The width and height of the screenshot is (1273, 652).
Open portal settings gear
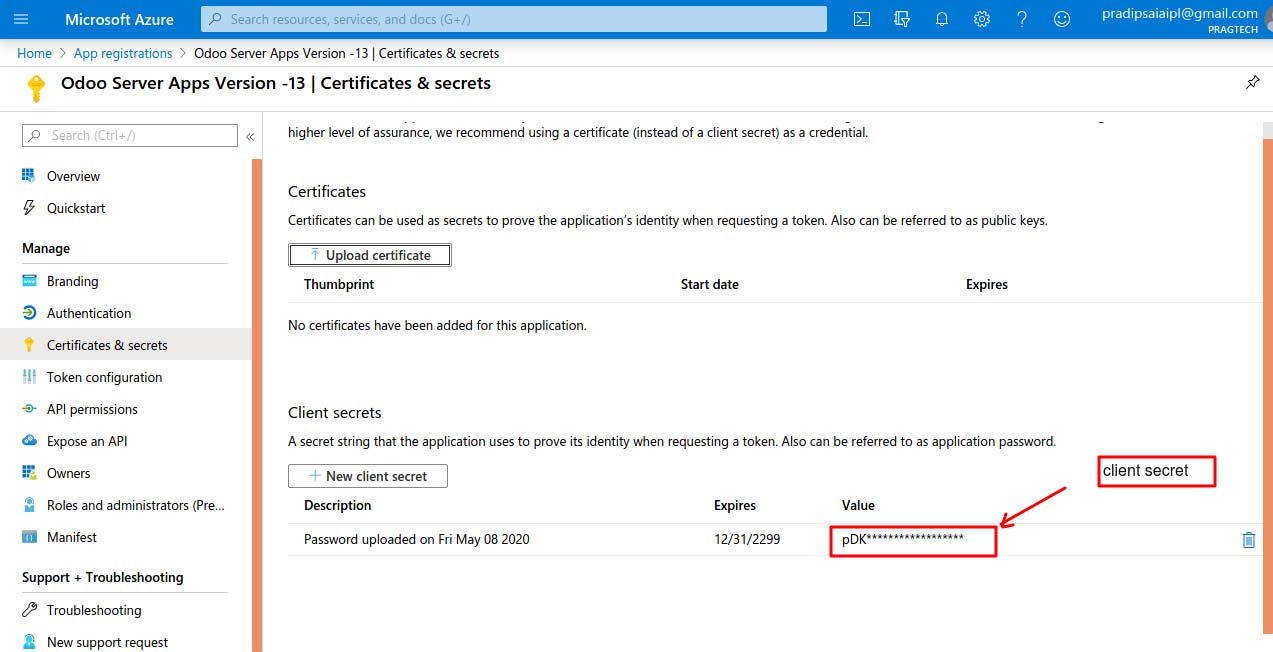[982, 19]
